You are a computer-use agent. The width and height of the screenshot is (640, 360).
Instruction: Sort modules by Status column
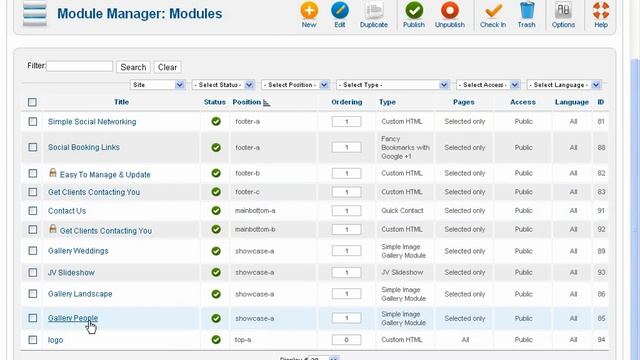pos(215,102)
